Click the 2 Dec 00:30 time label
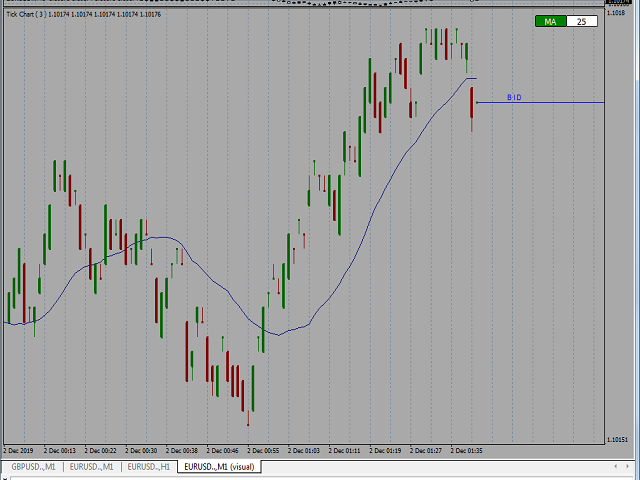 tap(141, 451)
